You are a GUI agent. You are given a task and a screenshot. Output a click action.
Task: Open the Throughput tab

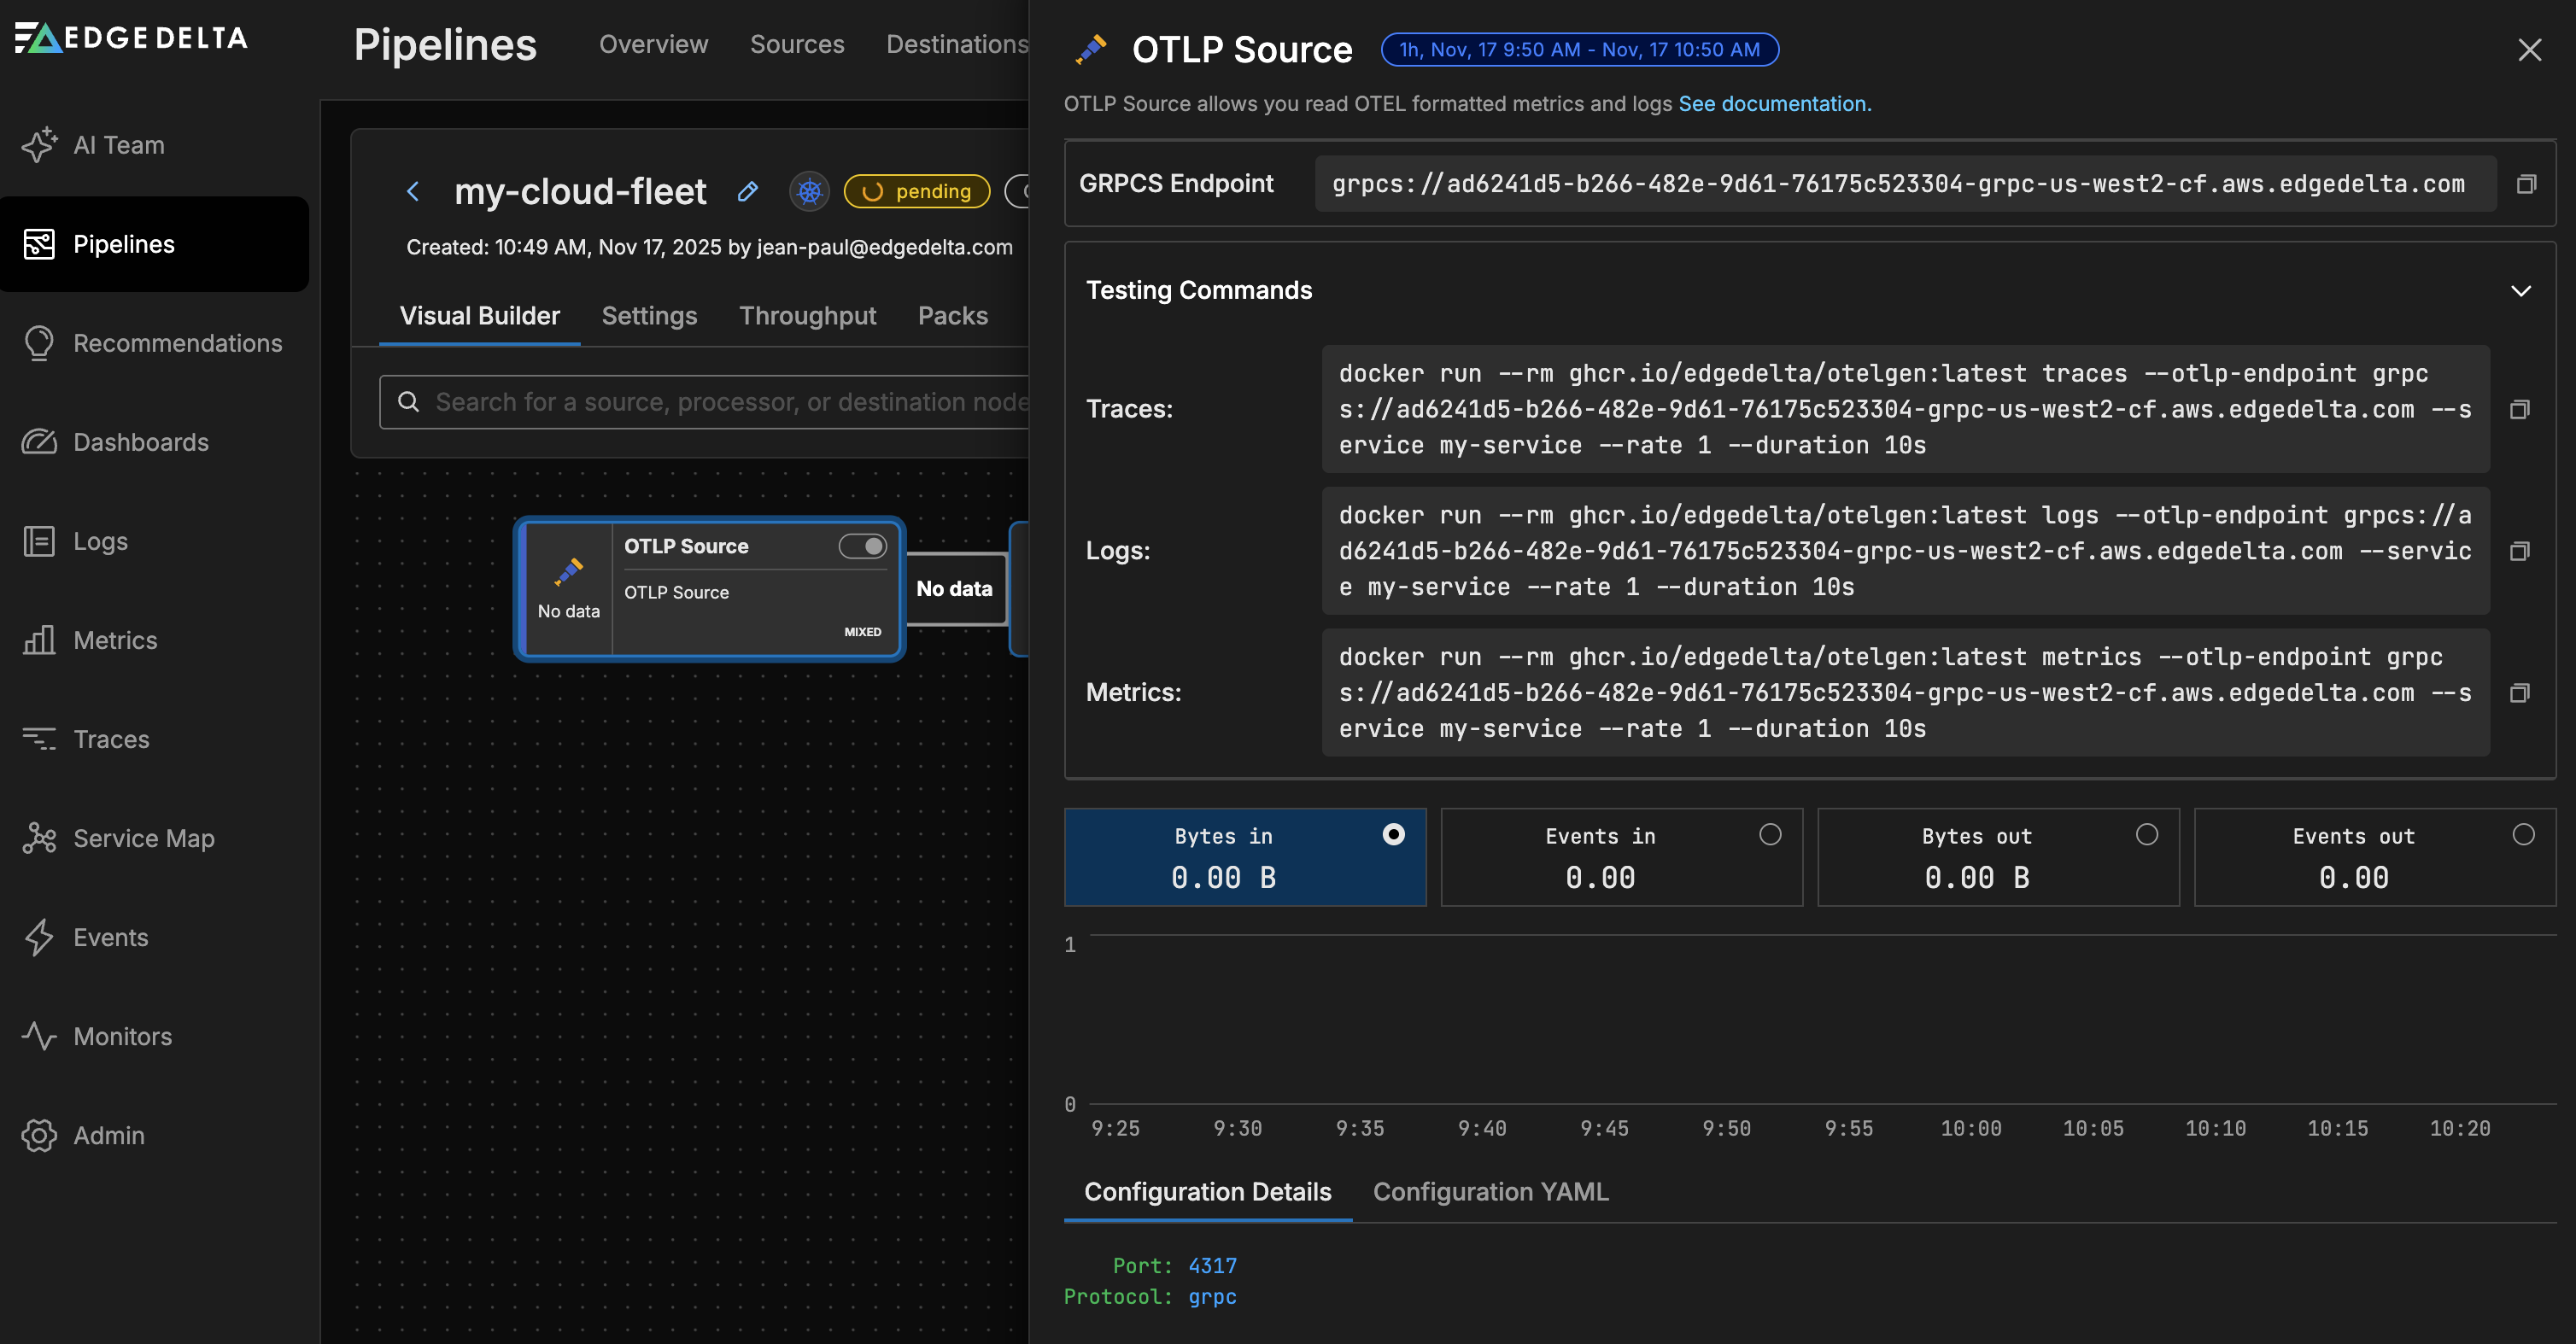pyautogui.click(x=807, y=316)
